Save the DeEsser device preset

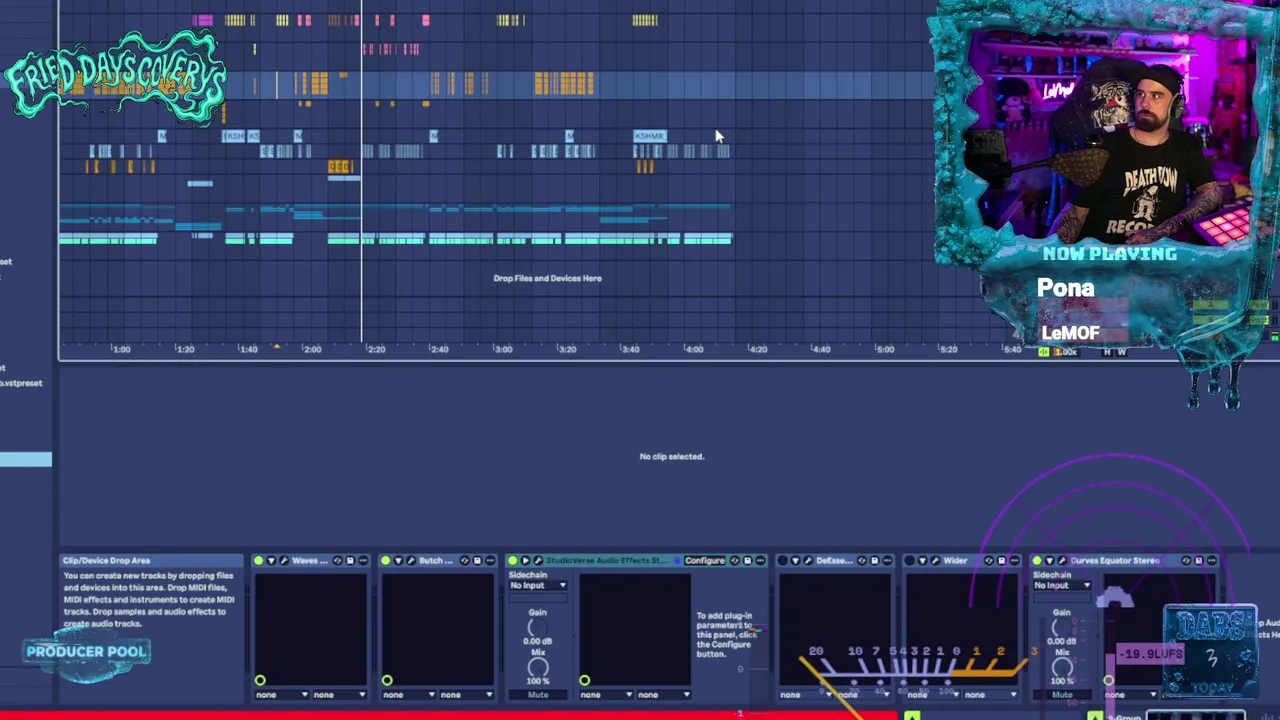click(874, 560)
